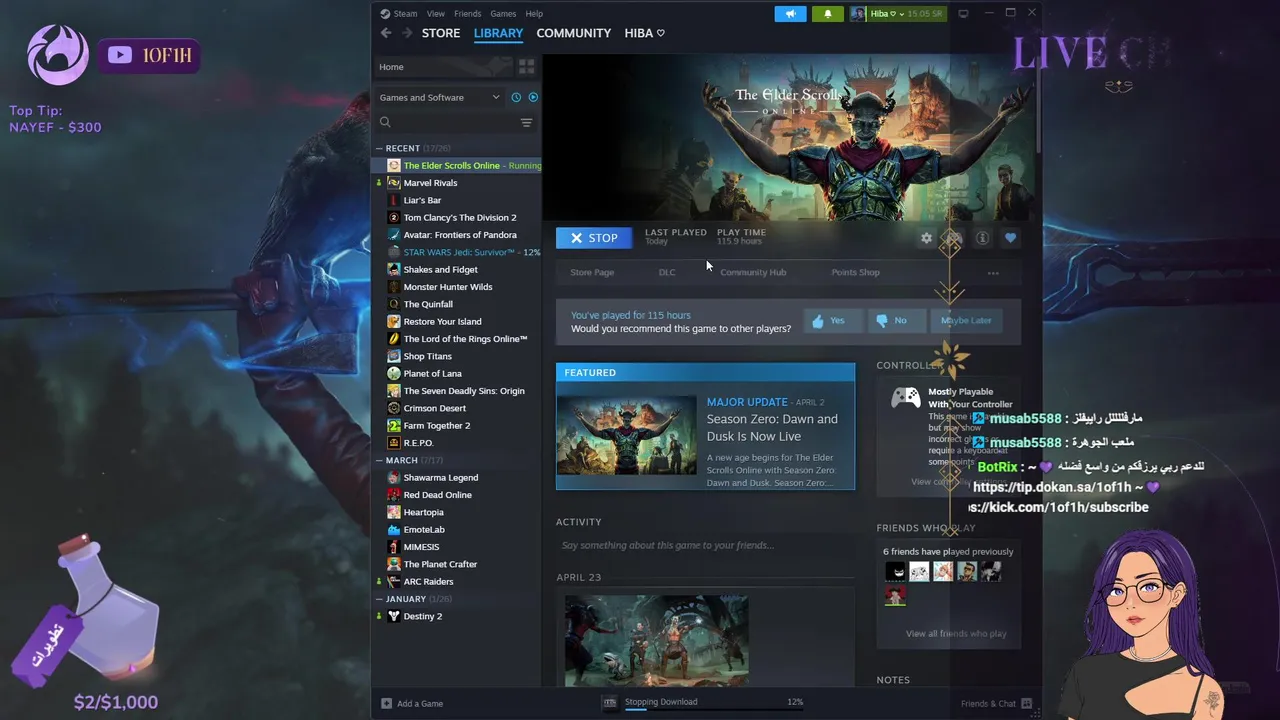The image size is (1280, 720).
Task: Click the activity comment input field
Action: coord(705,545)
